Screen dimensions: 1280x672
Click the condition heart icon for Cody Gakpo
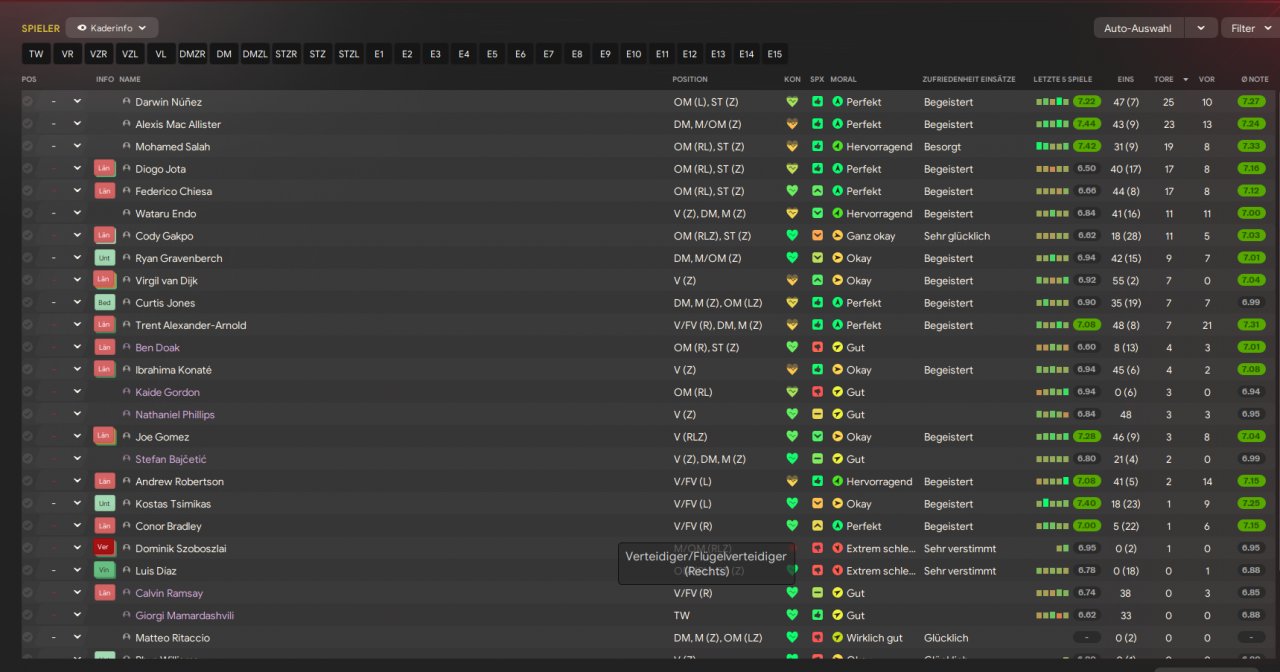(x=792, y=236)
